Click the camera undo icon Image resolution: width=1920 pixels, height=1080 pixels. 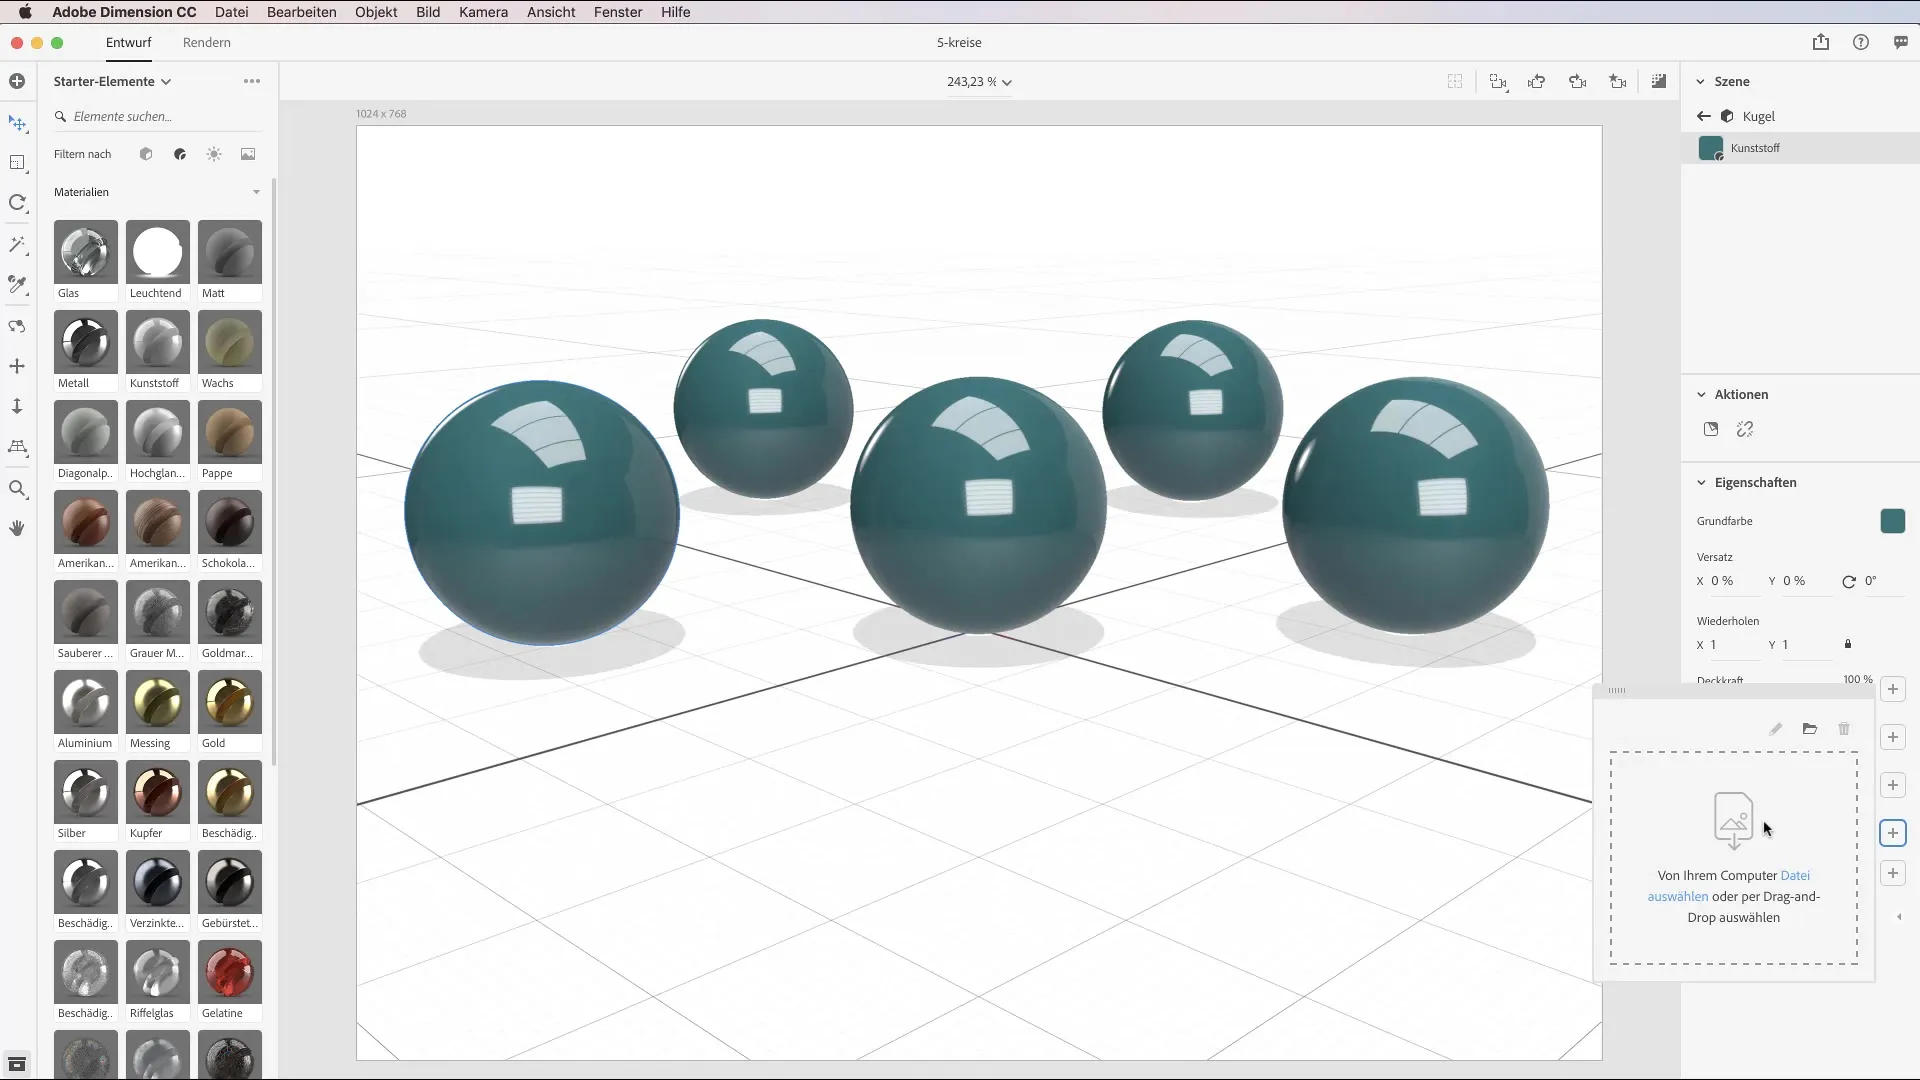click(x=1537, y=82)
